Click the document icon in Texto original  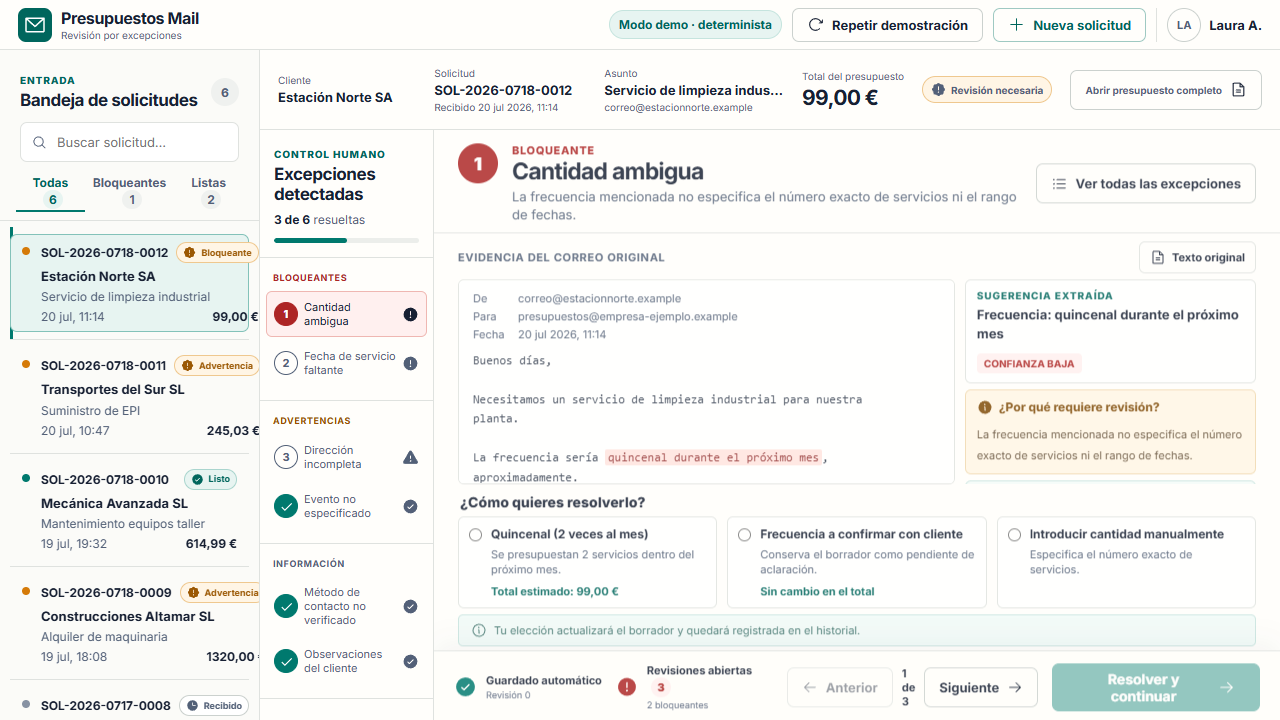(1158, 257)
